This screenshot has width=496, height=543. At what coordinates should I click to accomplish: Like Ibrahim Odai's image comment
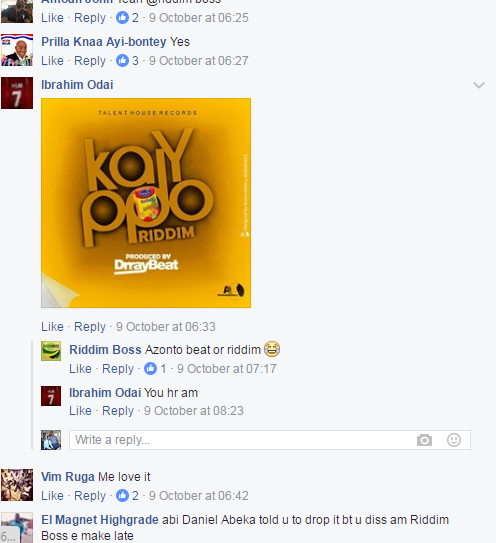tap(52, 327)
